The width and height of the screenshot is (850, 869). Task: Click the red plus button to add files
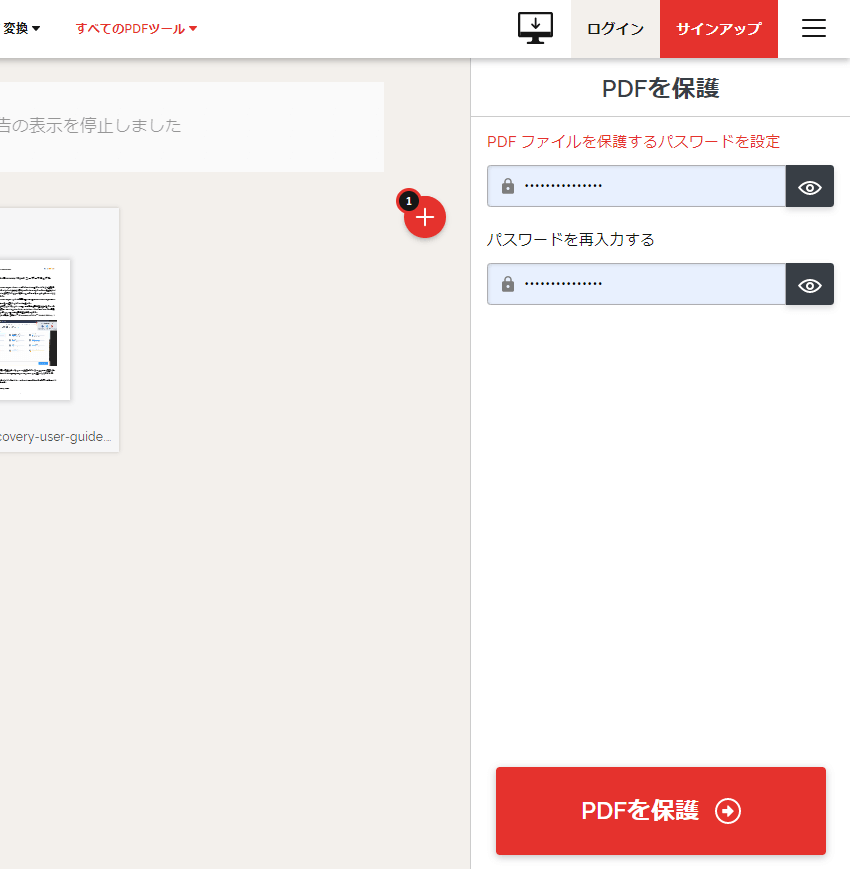424,217
